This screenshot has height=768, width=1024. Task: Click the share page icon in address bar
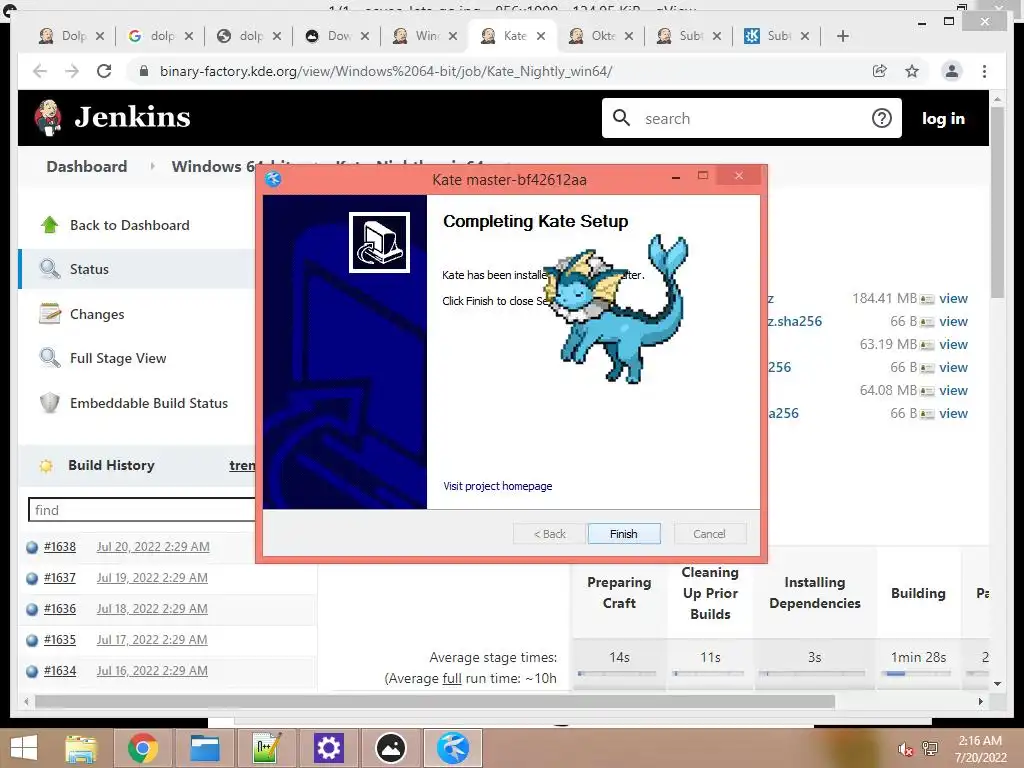tap(880, 71)
